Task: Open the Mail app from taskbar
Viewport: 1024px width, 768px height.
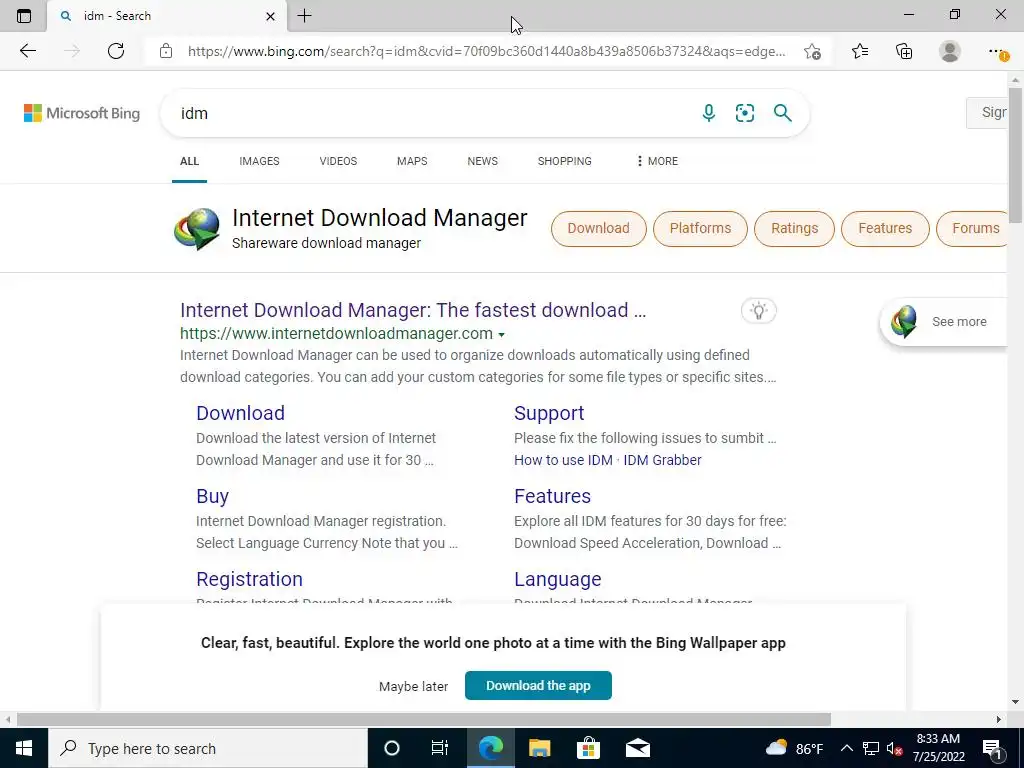Action: tap(637, 748)
